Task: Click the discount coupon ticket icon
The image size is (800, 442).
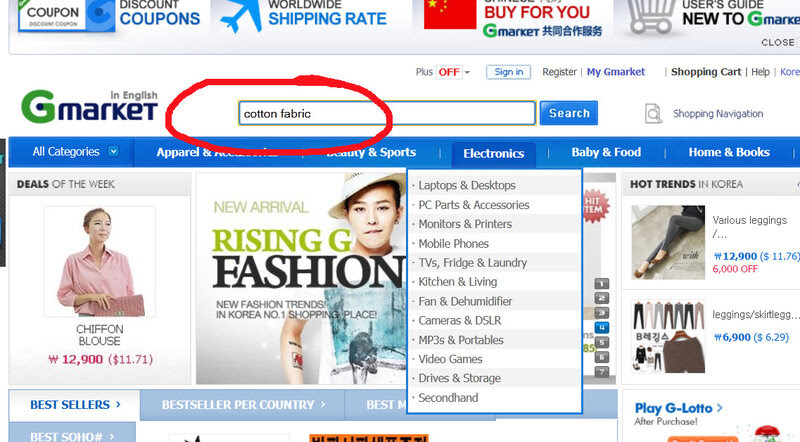Action: 65,15
